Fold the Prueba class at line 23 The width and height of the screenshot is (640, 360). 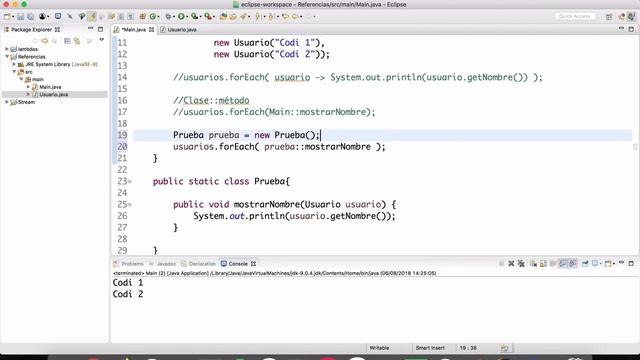click(x=130, y=181)
